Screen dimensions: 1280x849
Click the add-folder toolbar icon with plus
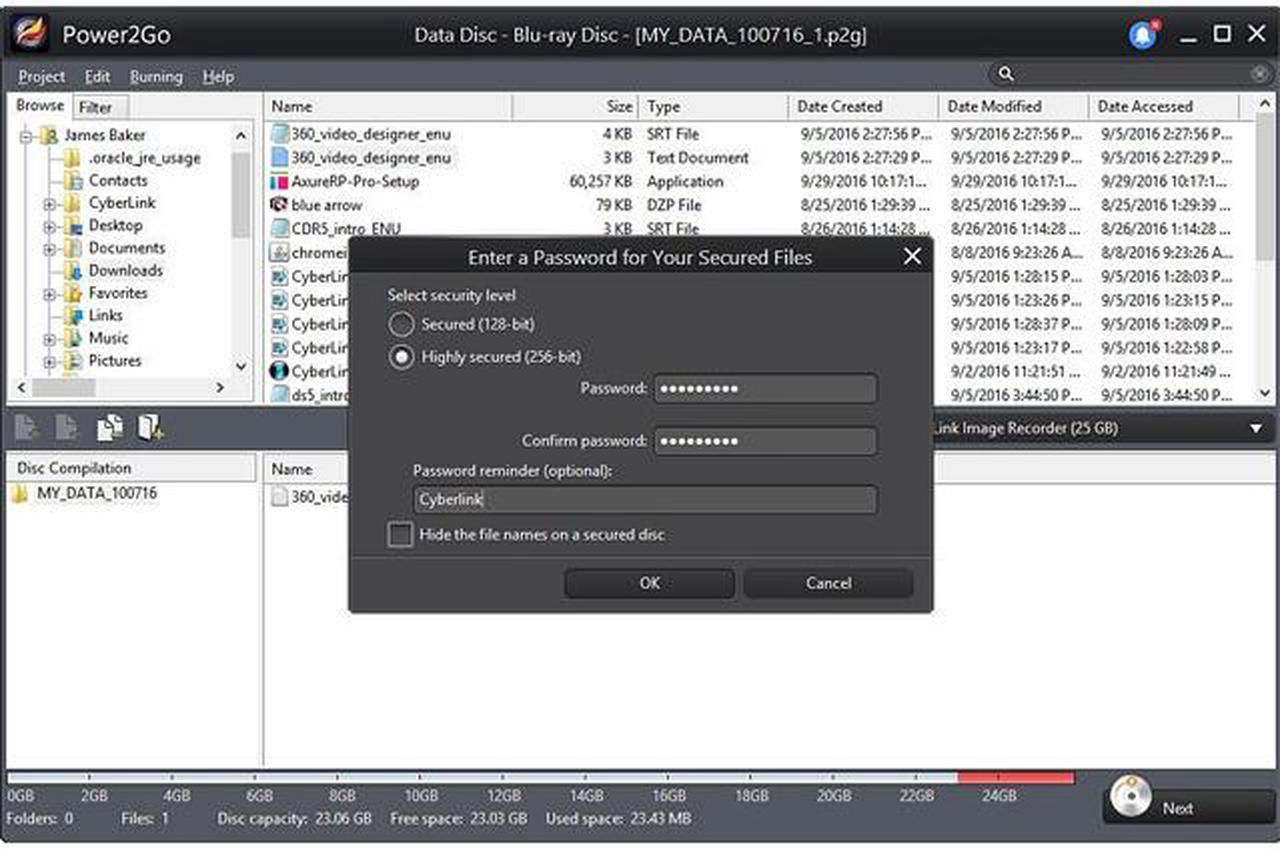click(x=151, y=427)
